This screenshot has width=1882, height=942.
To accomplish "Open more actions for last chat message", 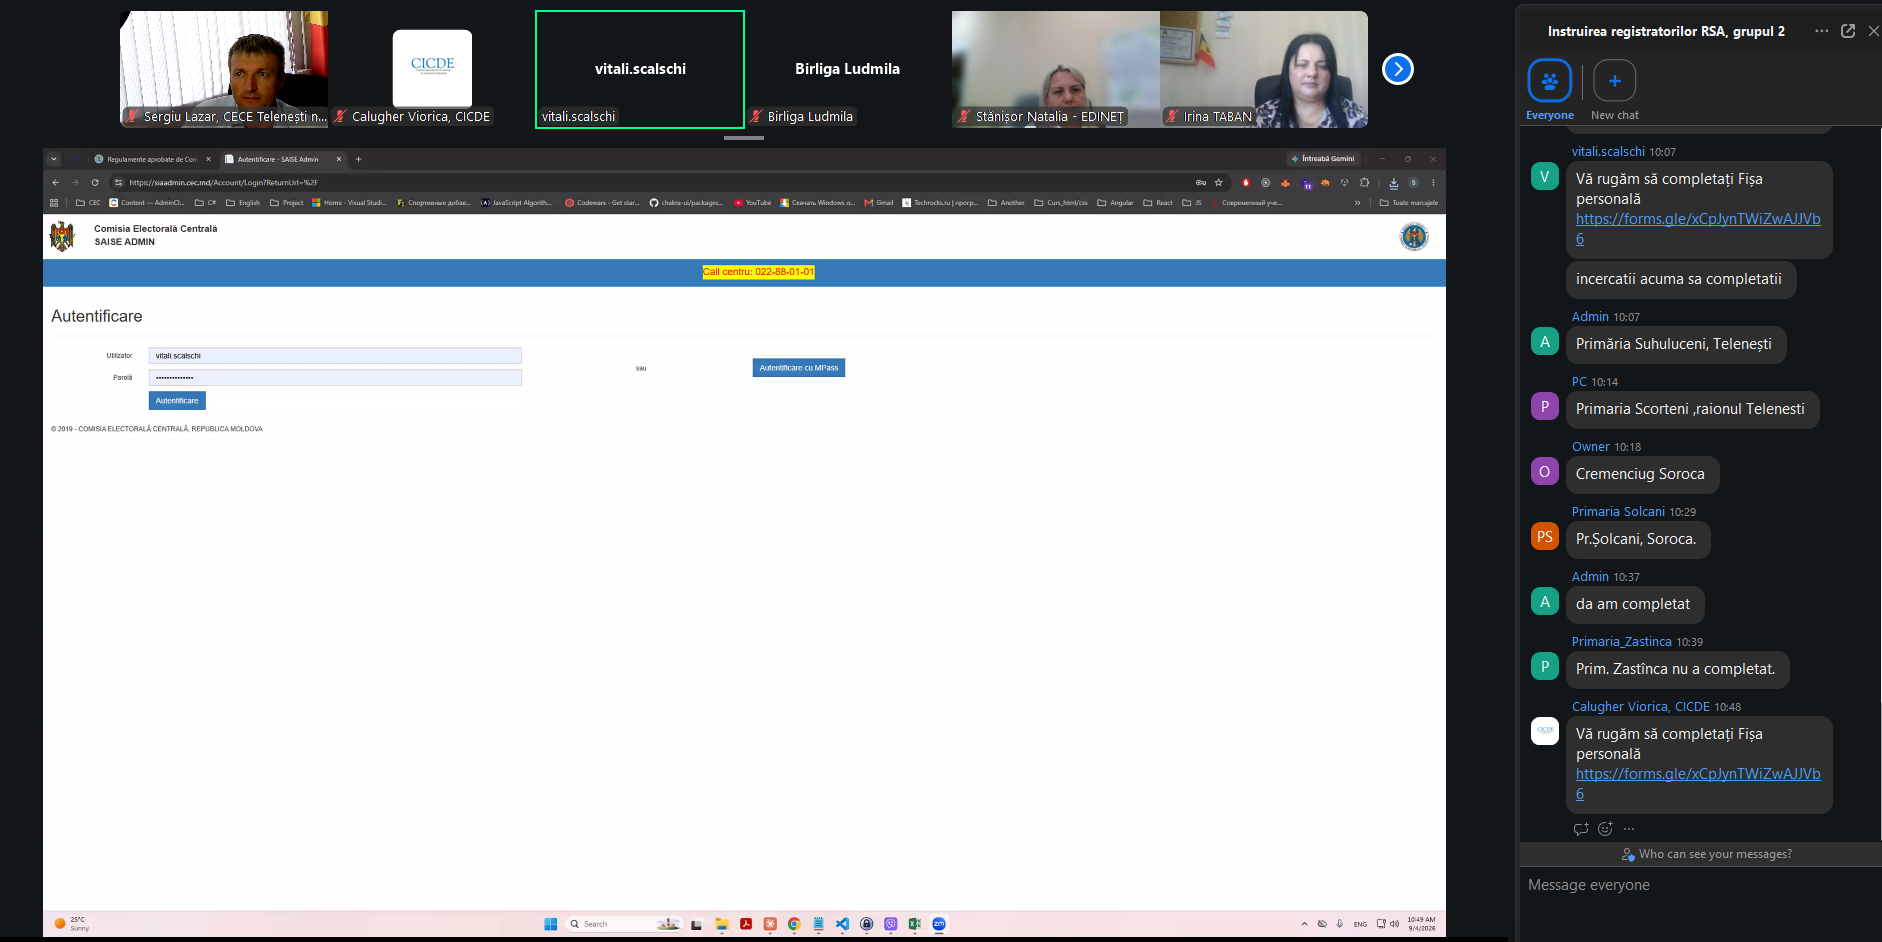I will (x=1629, y=829).
